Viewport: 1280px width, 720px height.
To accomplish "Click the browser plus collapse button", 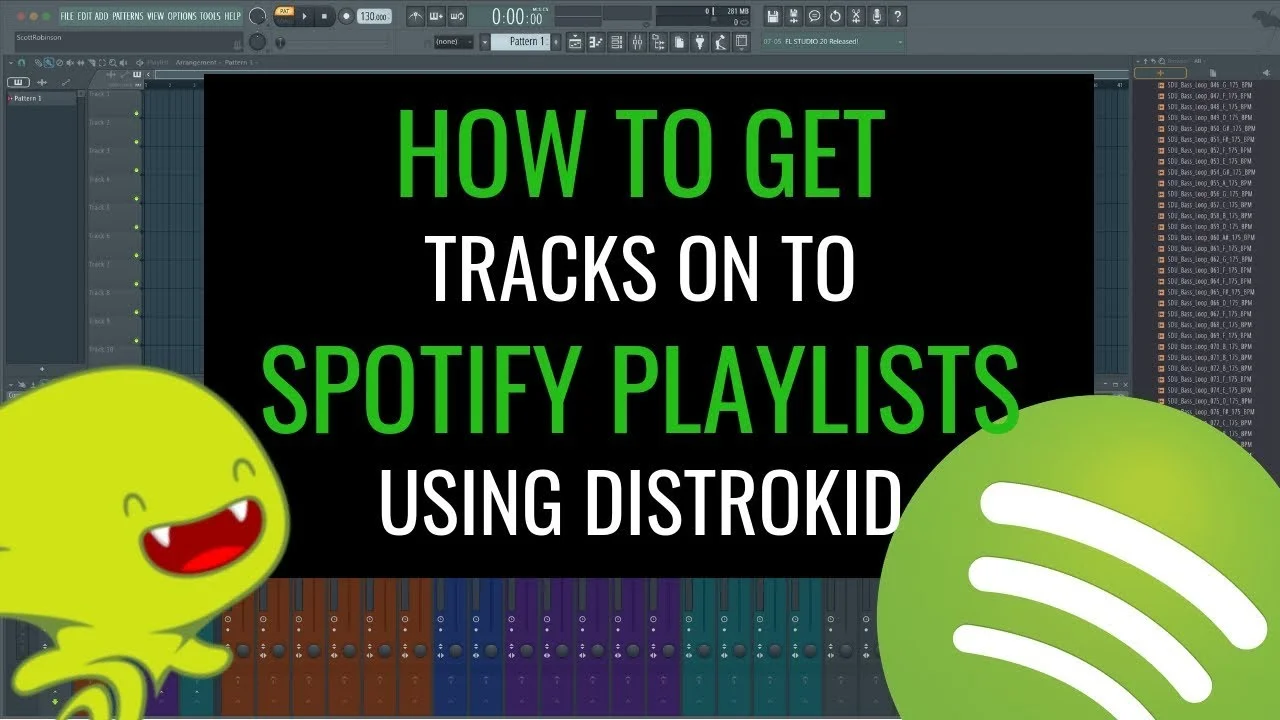I will pyautogui.click(x=1160, y=73).
